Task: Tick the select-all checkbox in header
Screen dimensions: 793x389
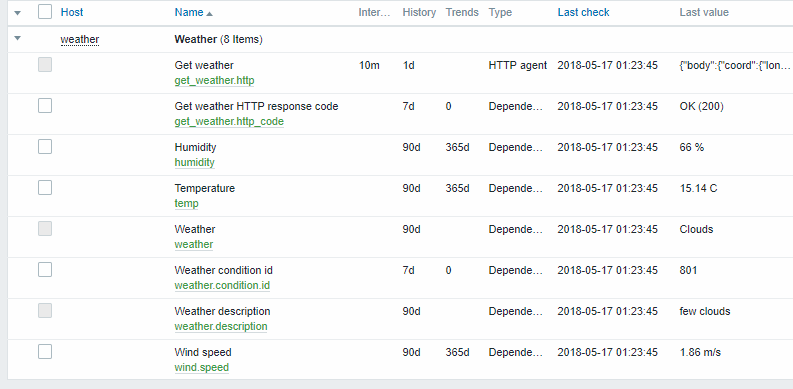Action: [x=45, y=12]
